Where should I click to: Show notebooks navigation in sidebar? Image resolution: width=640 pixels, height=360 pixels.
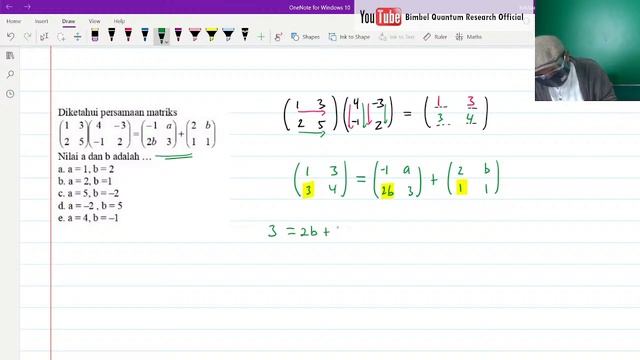click(x=10, y=56)
